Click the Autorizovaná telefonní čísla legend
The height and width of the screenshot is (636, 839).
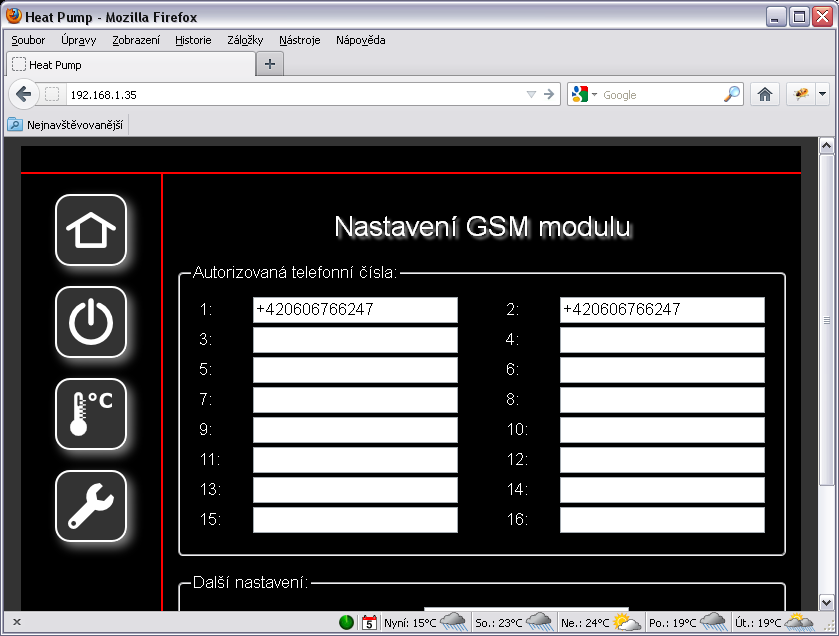coord(295,273)
